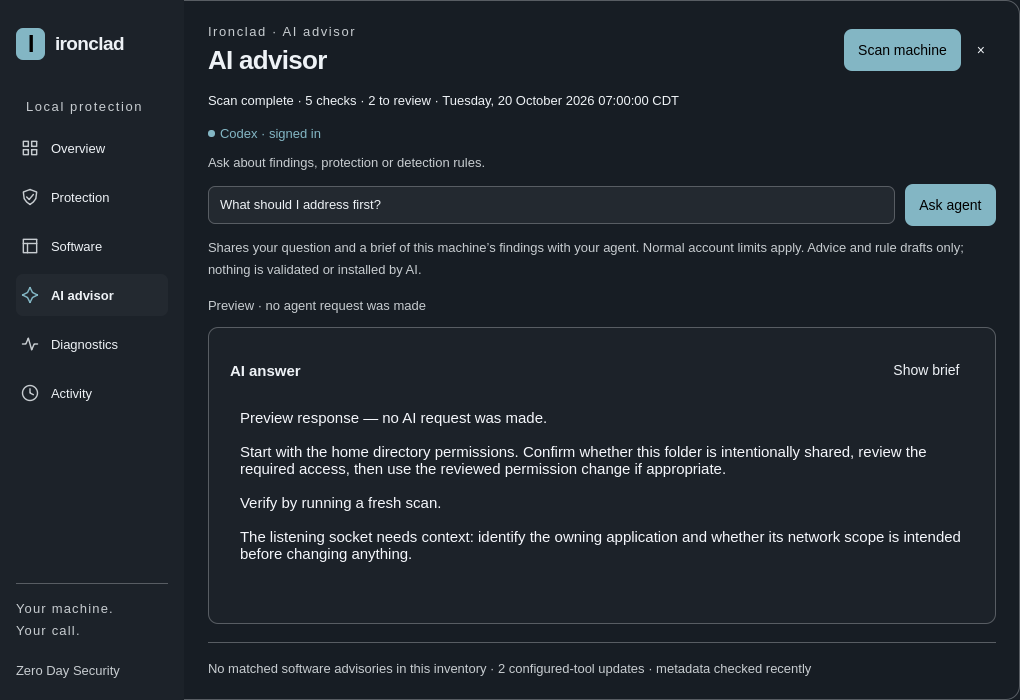The width and height of the screenshot is (1020, 700).
Task: Click the Software layout icon
Action: [30, 246]
